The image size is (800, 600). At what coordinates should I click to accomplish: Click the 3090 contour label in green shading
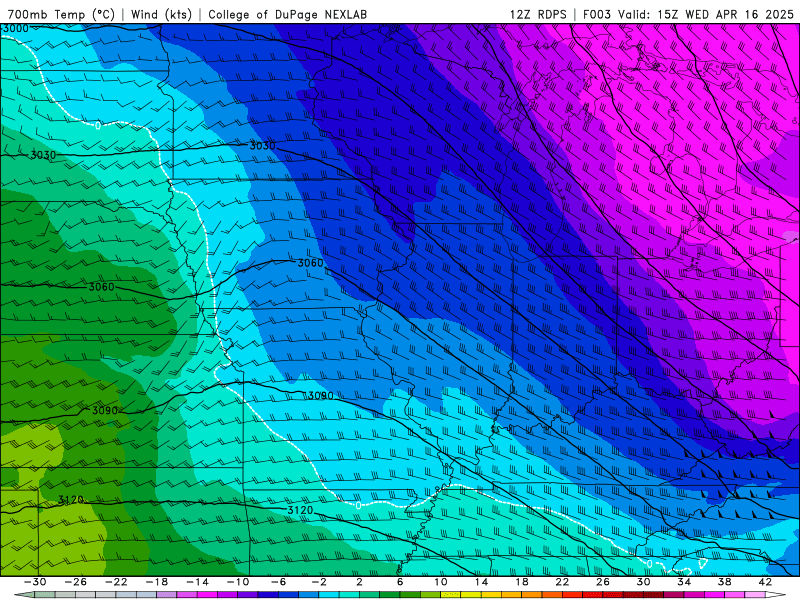[105, 410]
